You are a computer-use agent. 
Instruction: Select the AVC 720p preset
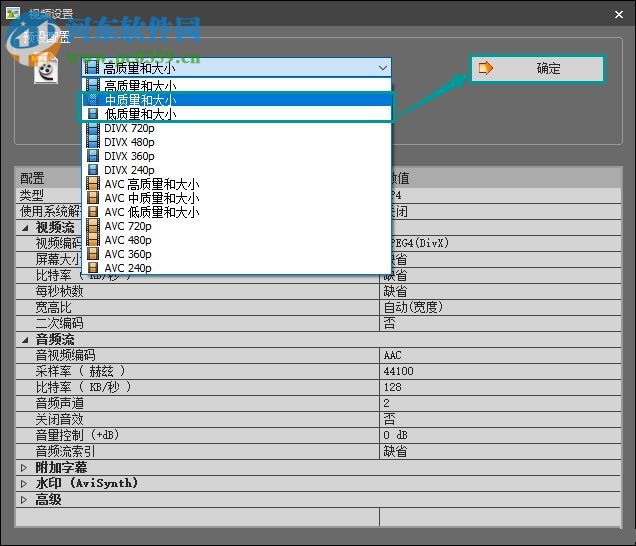(x=236, y=226)
